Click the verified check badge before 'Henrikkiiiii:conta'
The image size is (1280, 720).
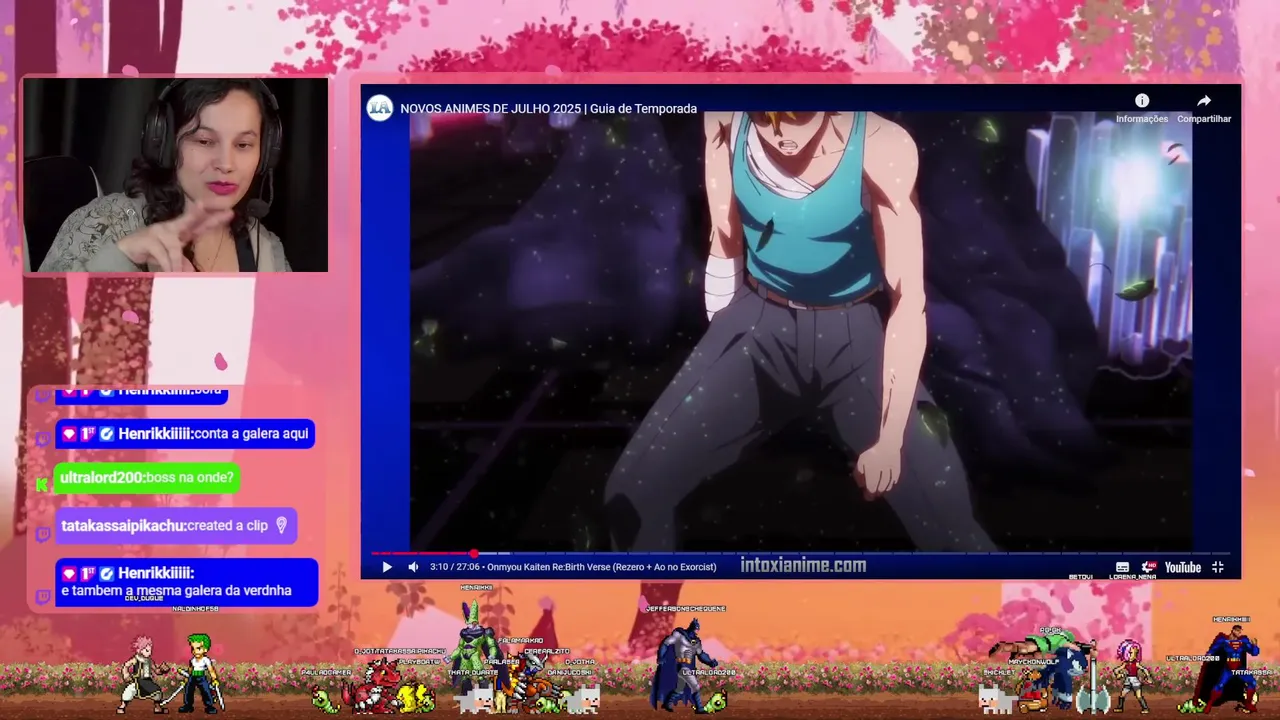click(x=106, y=434)
